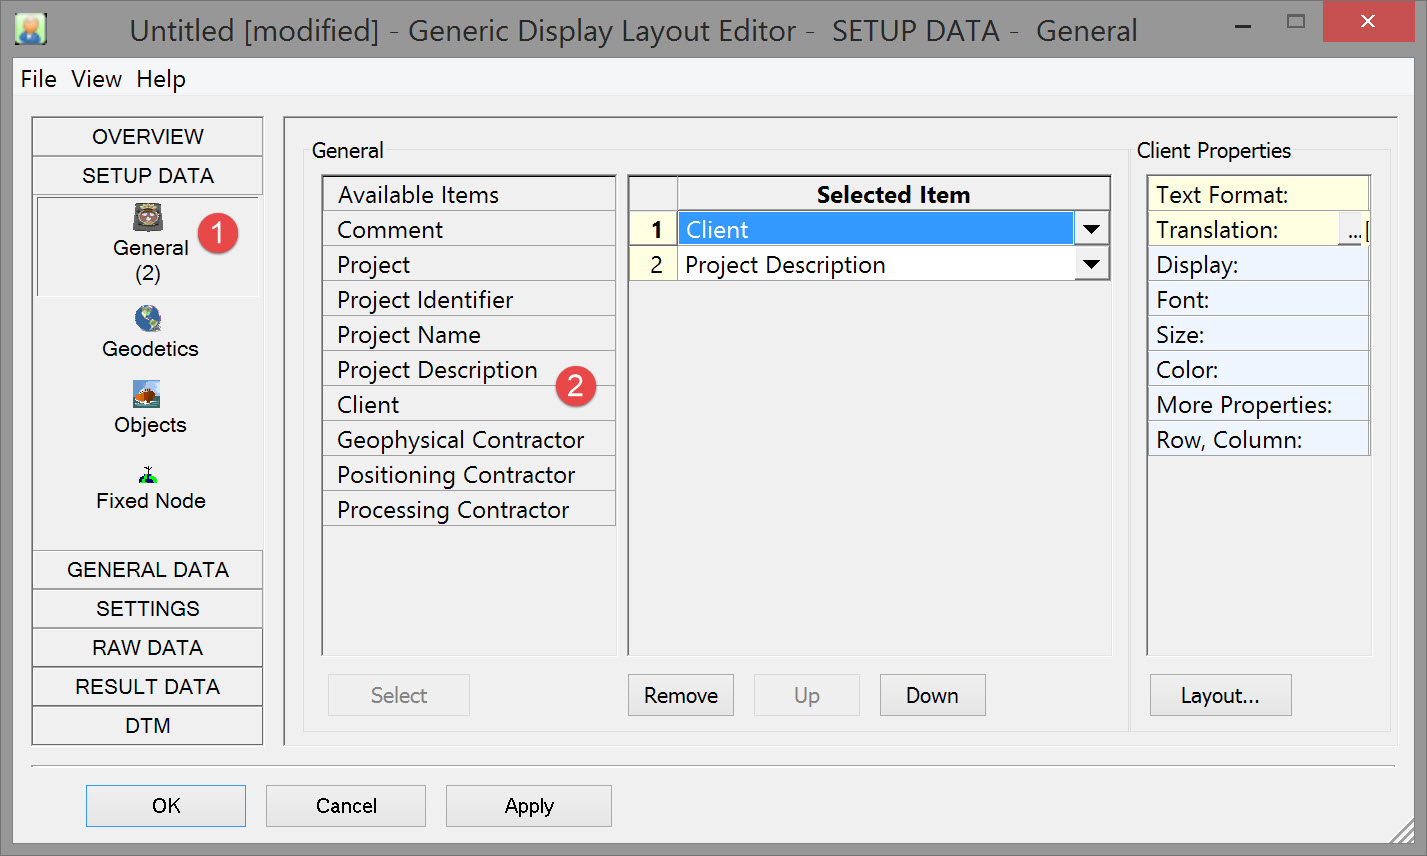Viewport: 1427px width, 856px height.
Task: Open the Project Description row dropdown
Action: [x=1091, y=265]
